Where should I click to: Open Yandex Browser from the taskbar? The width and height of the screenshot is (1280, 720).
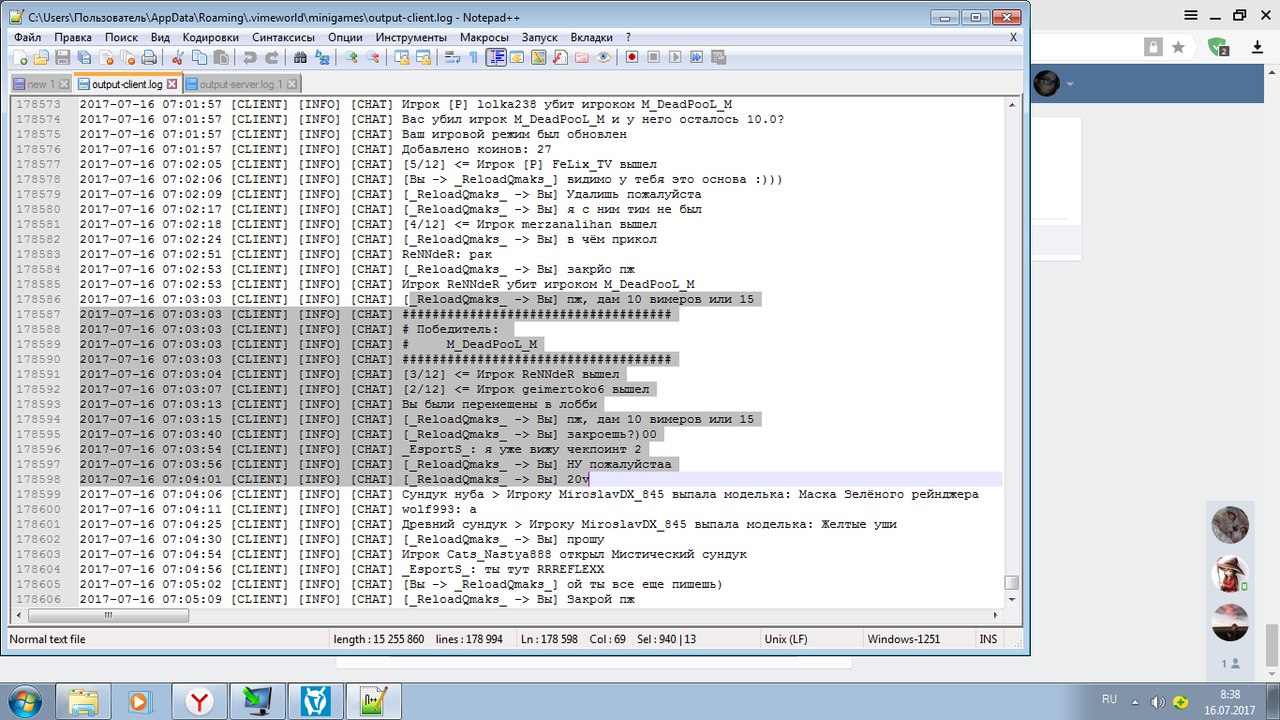click(x=200, y=700)
